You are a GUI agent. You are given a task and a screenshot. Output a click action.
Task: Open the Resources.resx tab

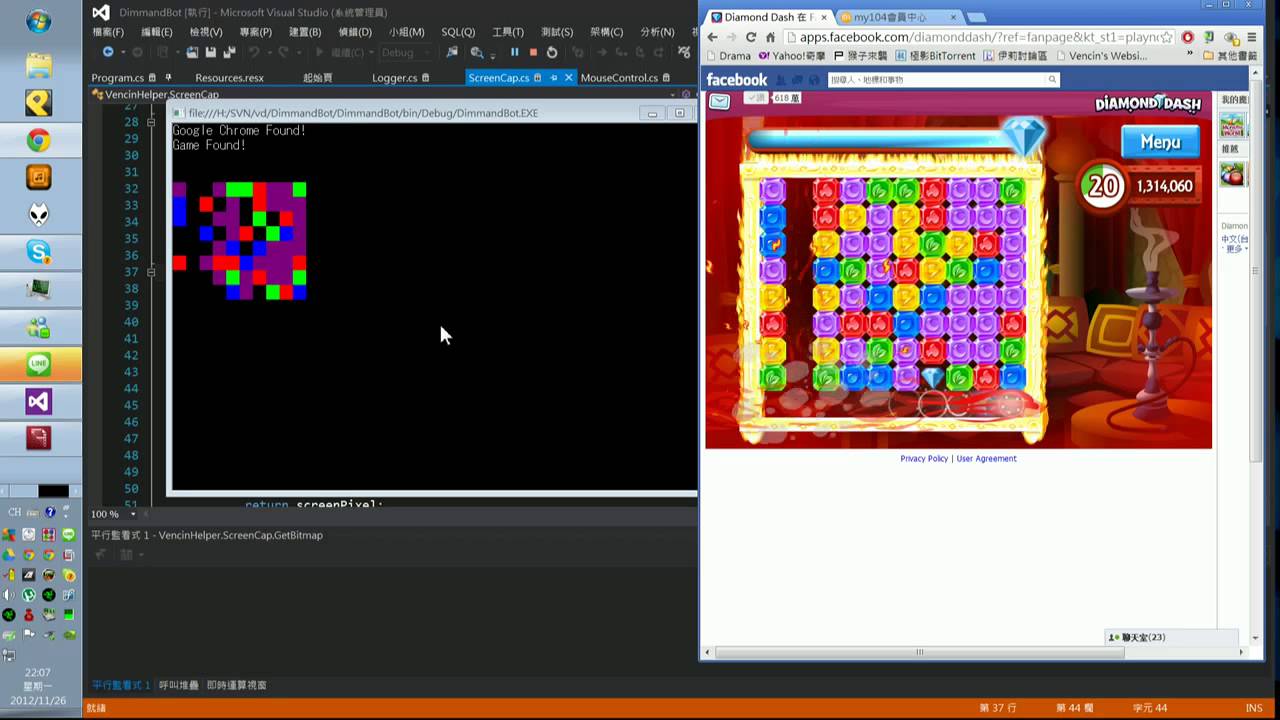coord(229,77)
